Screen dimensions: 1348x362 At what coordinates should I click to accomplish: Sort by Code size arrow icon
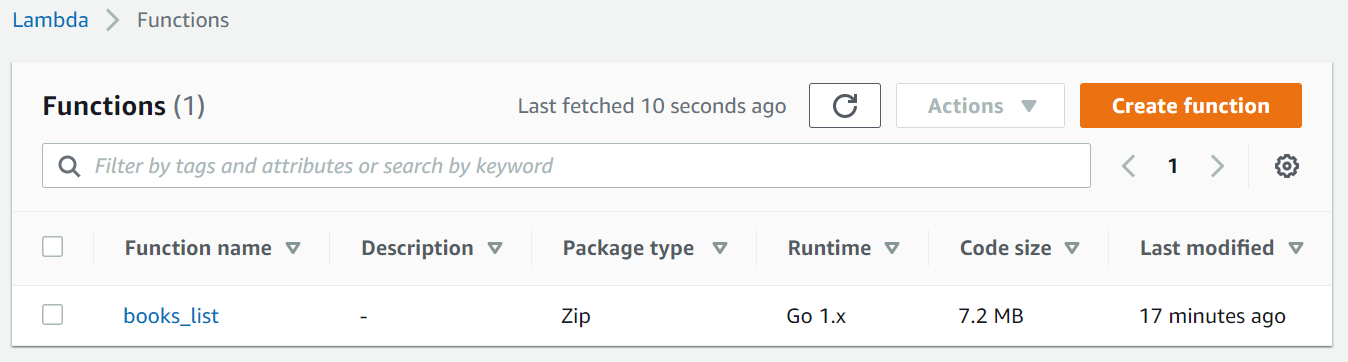point(1072,248)
